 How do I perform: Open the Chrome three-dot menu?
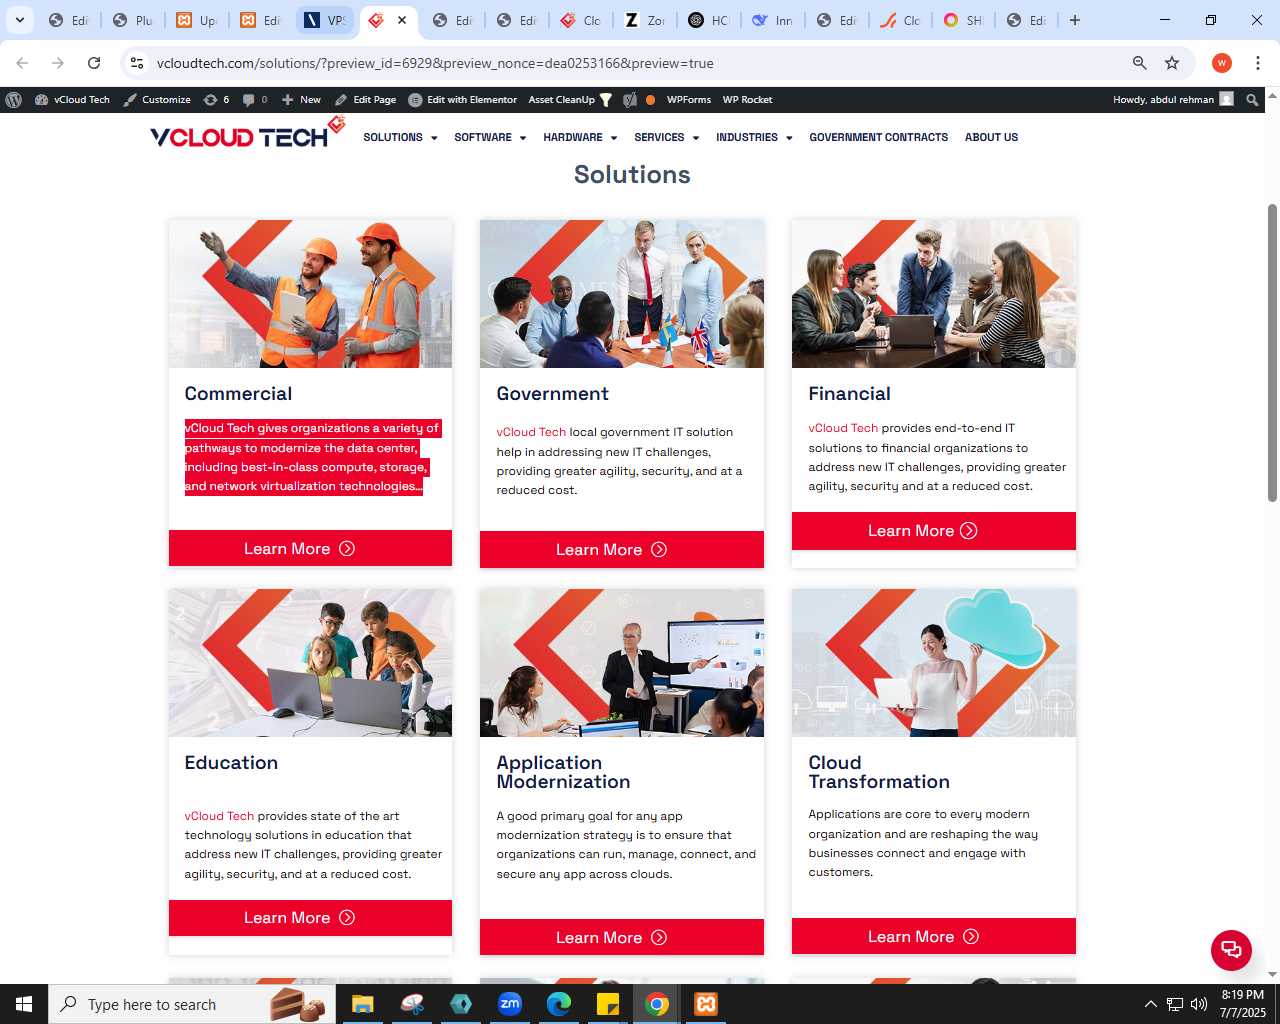[x=1258, y=63]
